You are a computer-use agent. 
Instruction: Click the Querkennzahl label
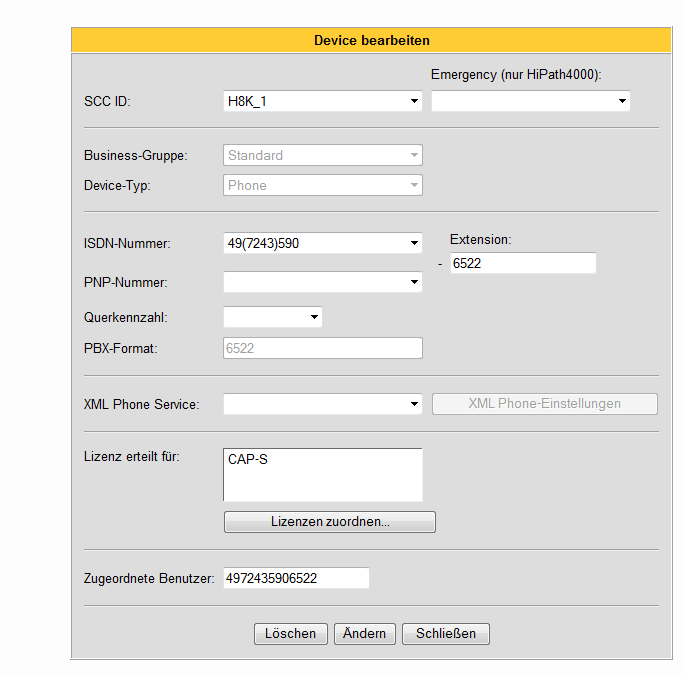pos(125,317)
